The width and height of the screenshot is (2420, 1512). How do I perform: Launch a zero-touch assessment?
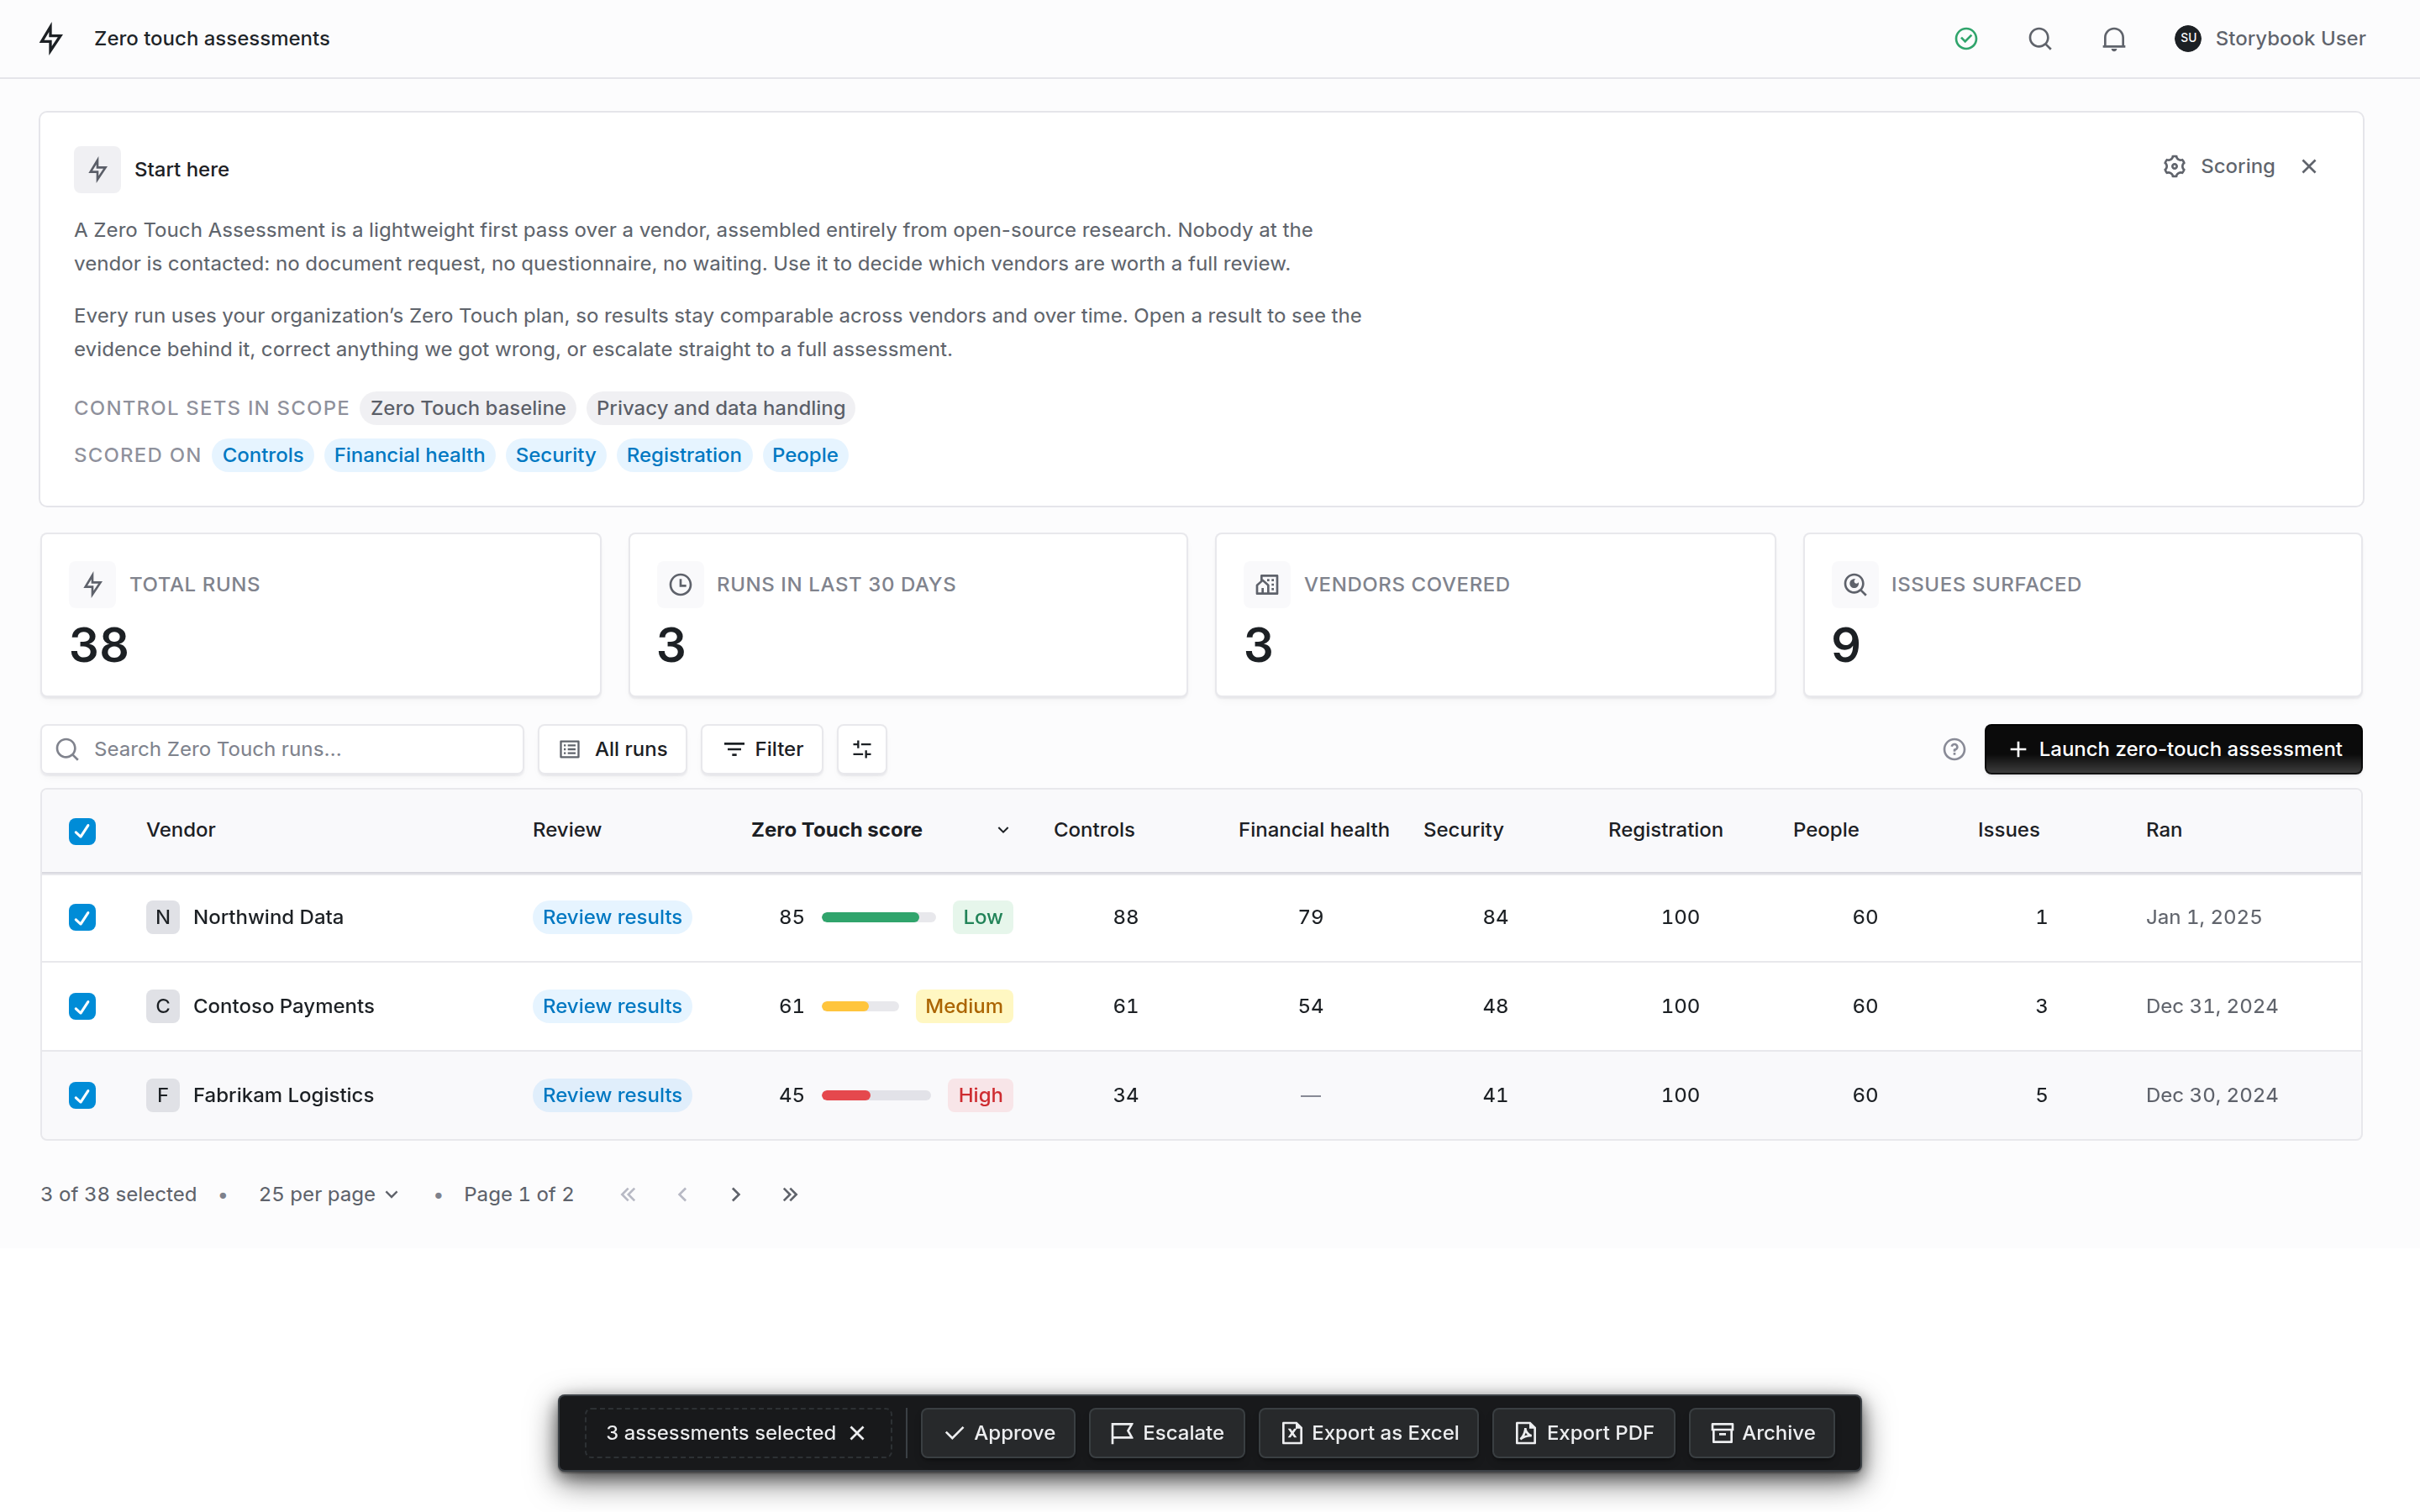pyautogui.click(x=2173, y=749)
